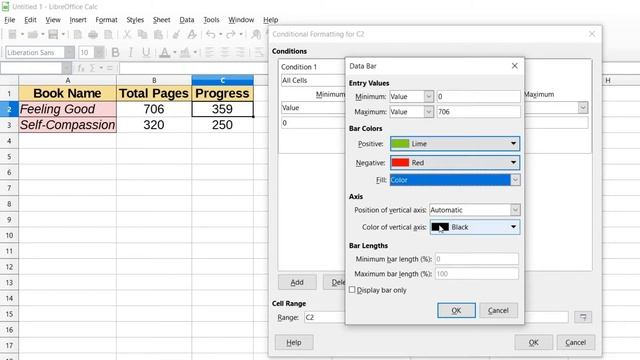
Task: Click Cancel in Conditional Formatting dialog
Action: (x=576, y=342)
